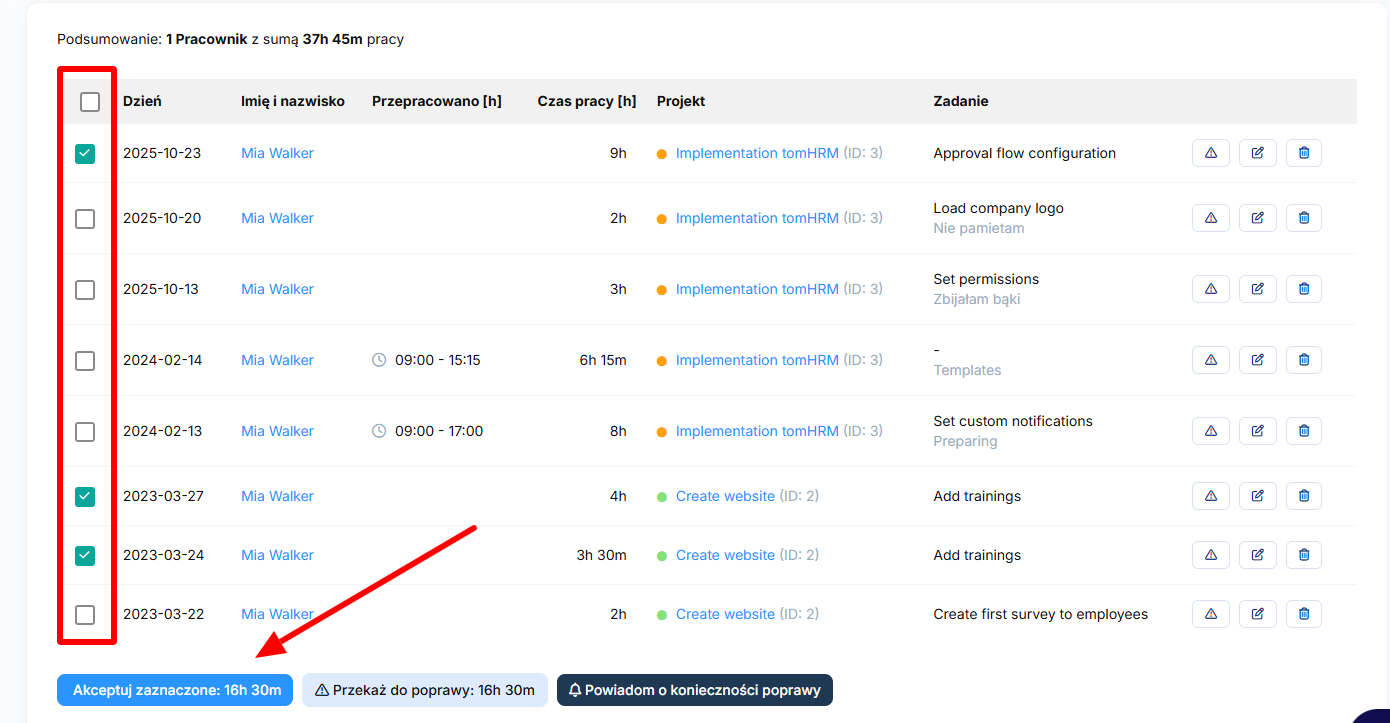Open Create website project link for 2023-03-27
Screen dimensions: 1390x723
tap(725, 496)
